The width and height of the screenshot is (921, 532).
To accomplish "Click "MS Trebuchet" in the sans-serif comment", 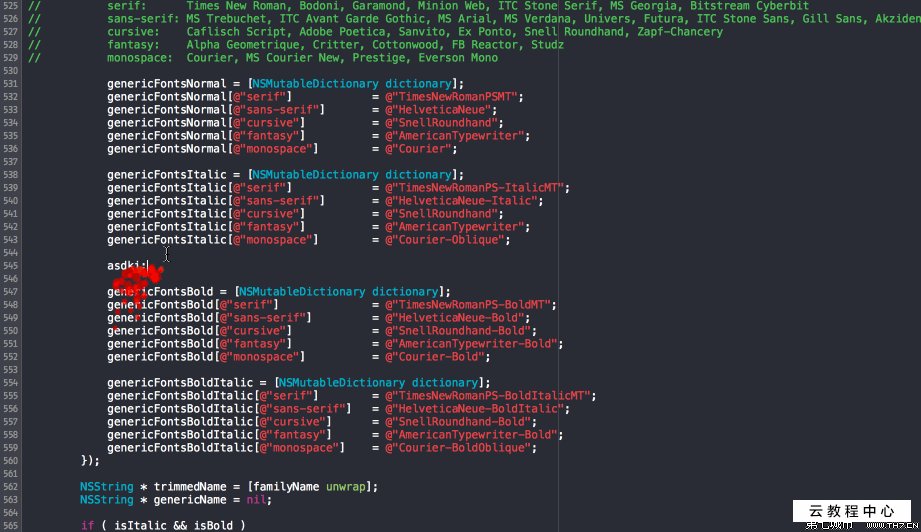I will pyautogui.click(x=226, y=19).
